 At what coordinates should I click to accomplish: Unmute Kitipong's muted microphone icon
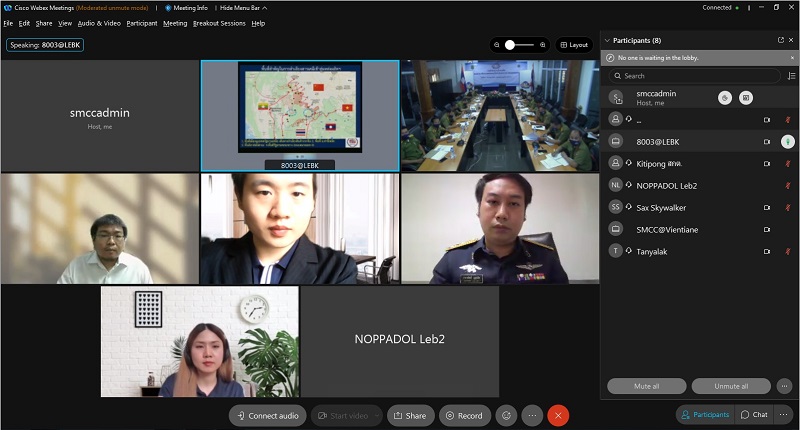click(787, 163)
